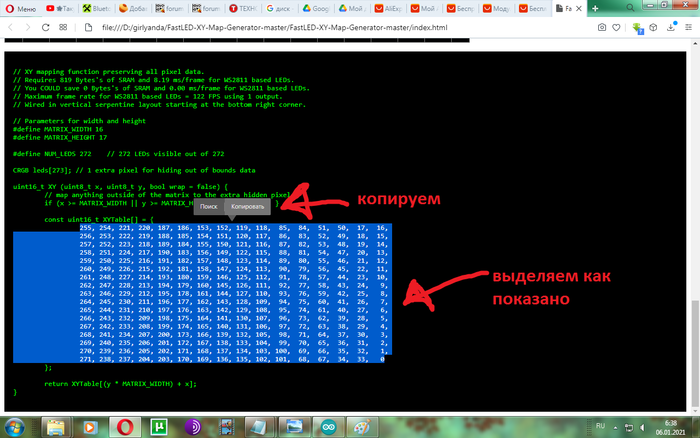Switch to the AliExp tab
Image resolution: width=700 pixels, height=438 pixels.
coord(389,8)
